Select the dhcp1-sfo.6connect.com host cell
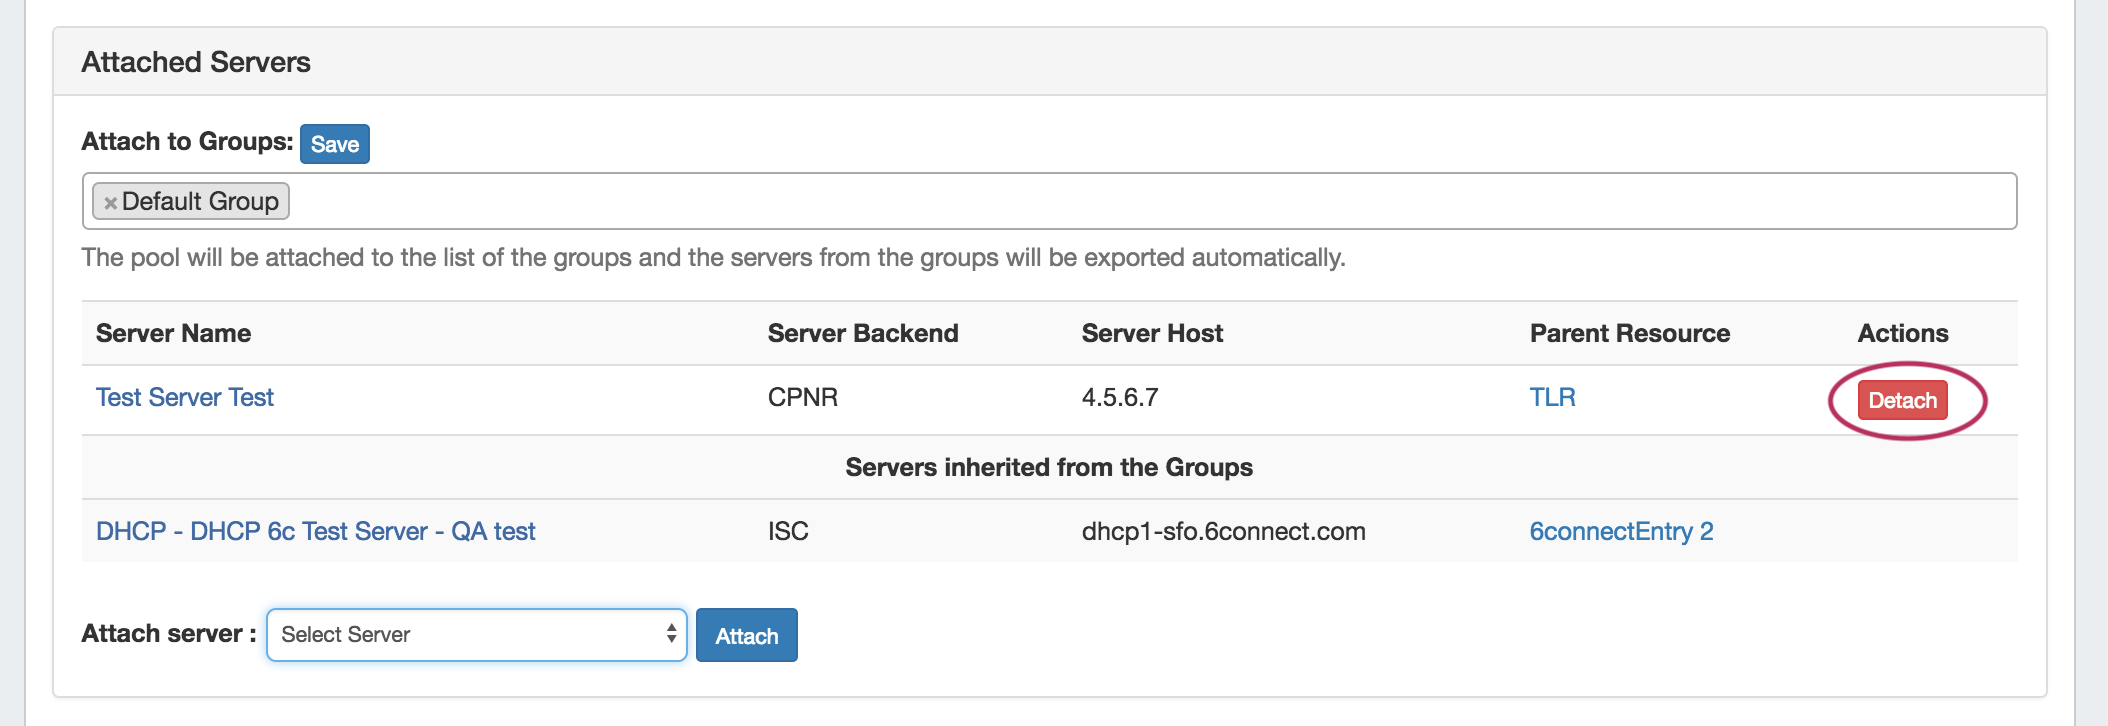Image resolution: width=2108 pixels, height=726 pixels. 1223,531
